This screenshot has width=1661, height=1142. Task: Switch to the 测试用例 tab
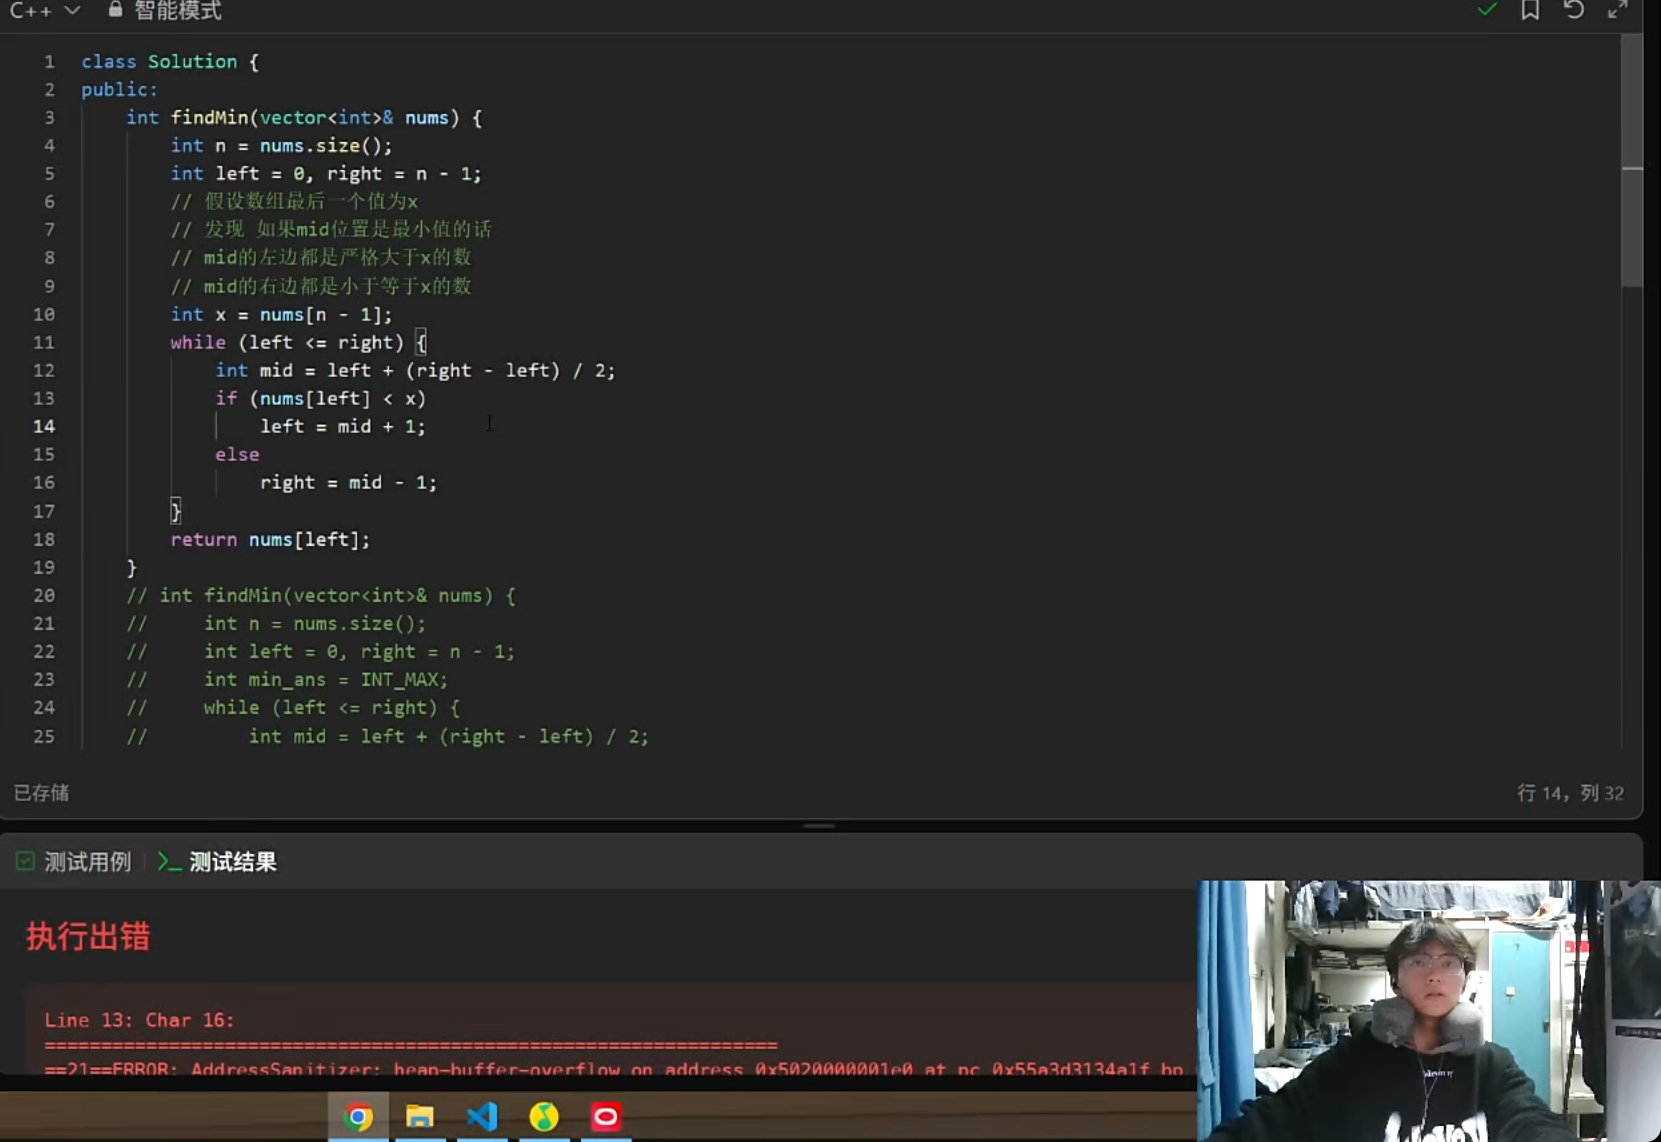74,862
